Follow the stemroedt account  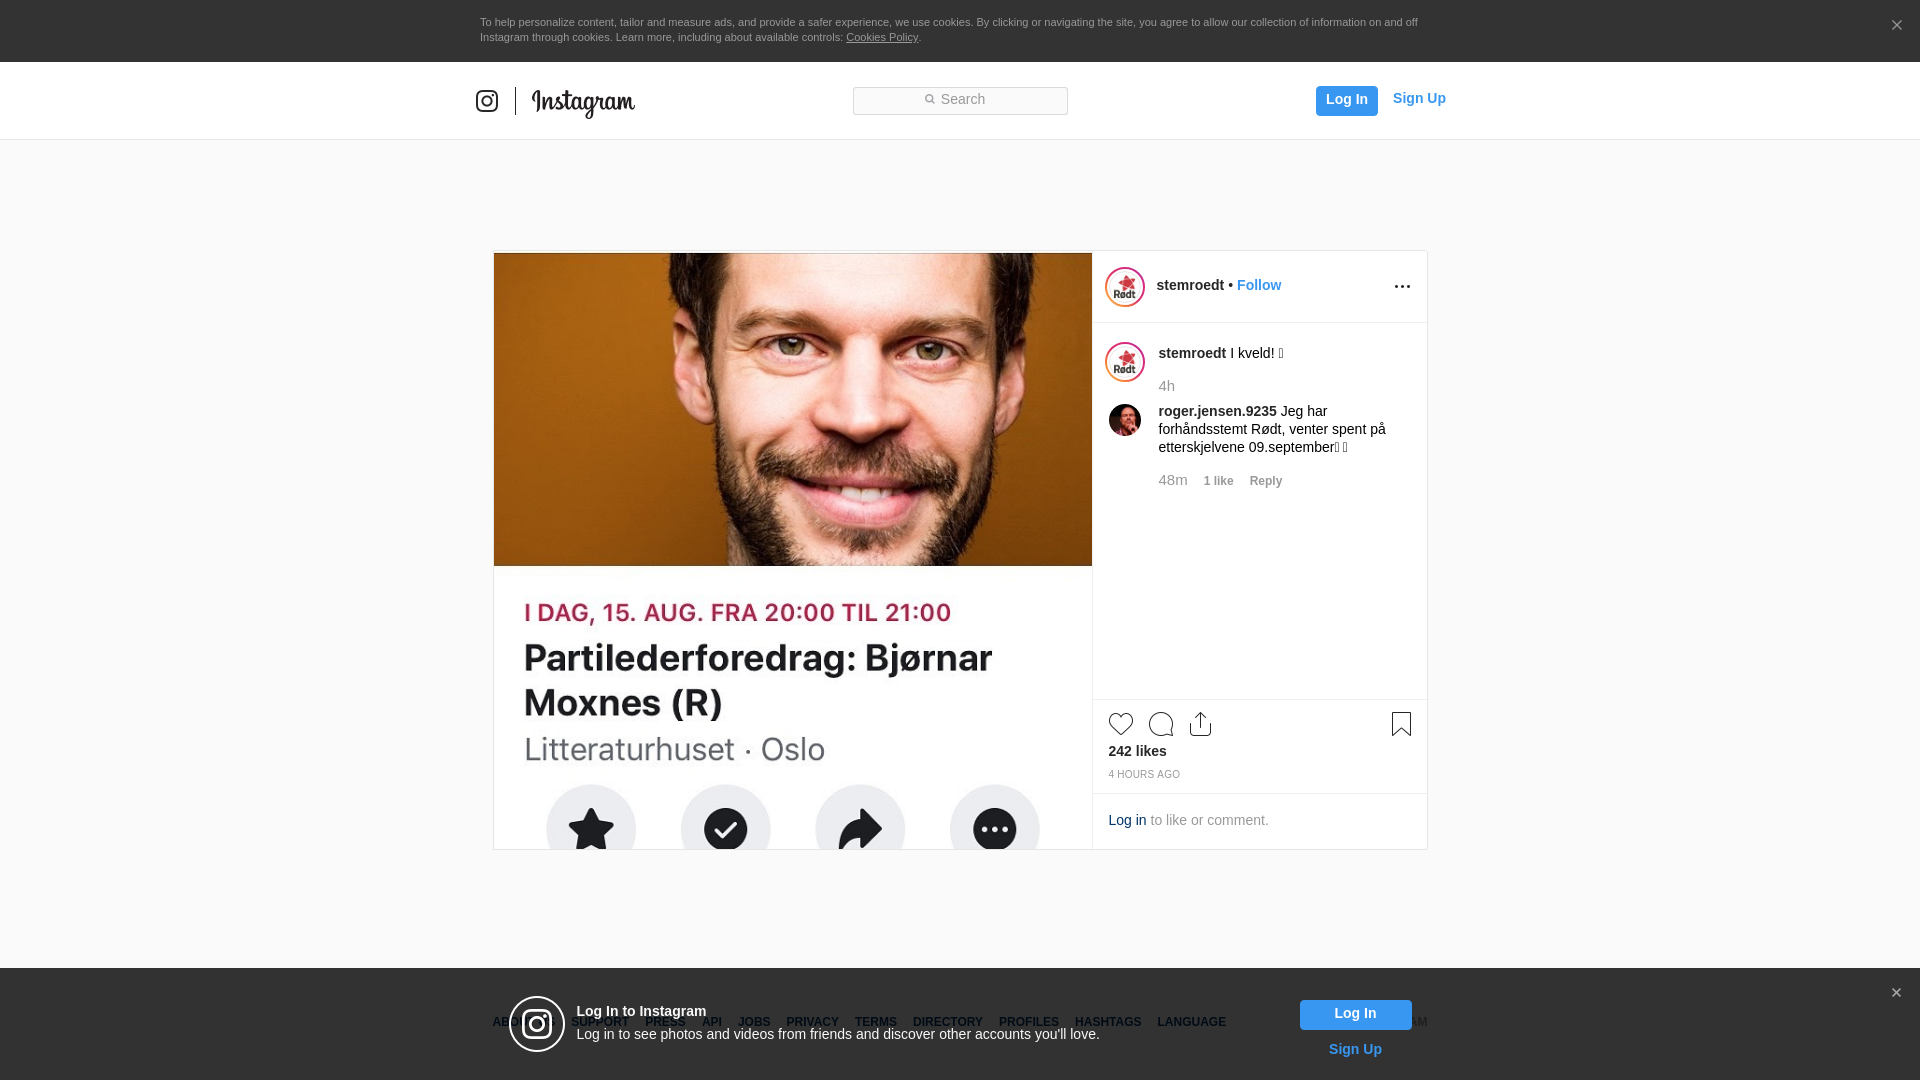pos(1259,285)
